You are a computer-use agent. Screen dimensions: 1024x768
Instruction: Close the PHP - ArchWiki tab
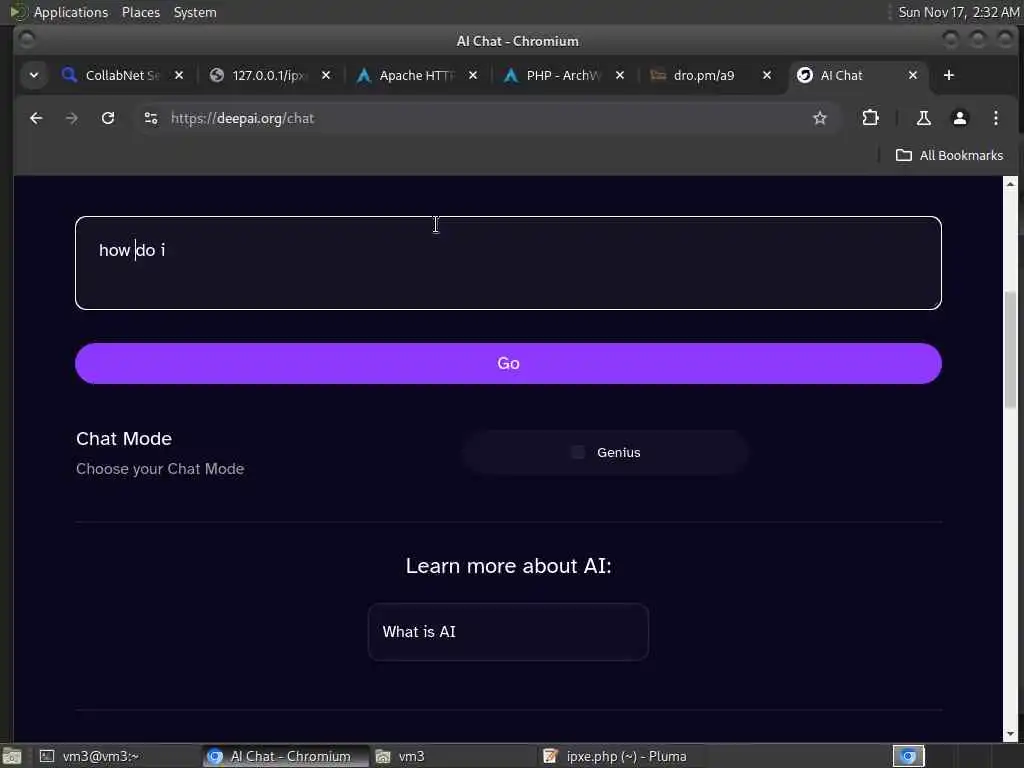[x=620, y=76]
